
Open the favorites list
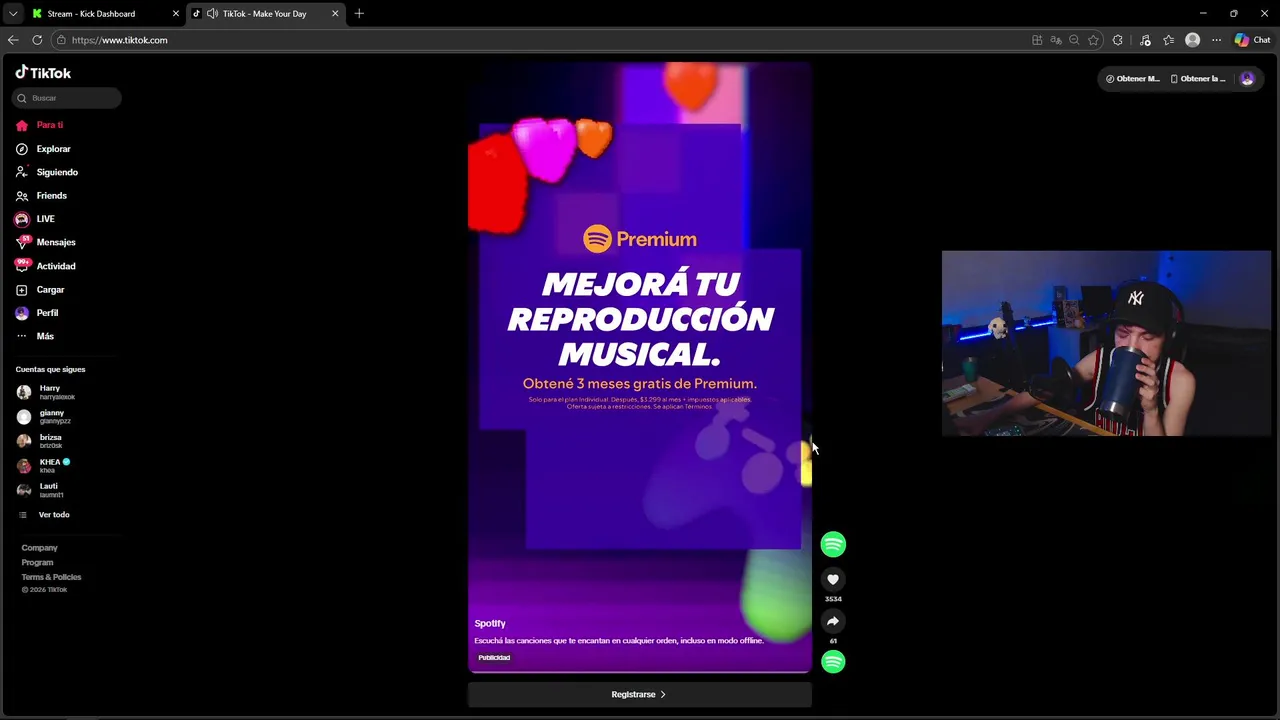[1168, 40]
